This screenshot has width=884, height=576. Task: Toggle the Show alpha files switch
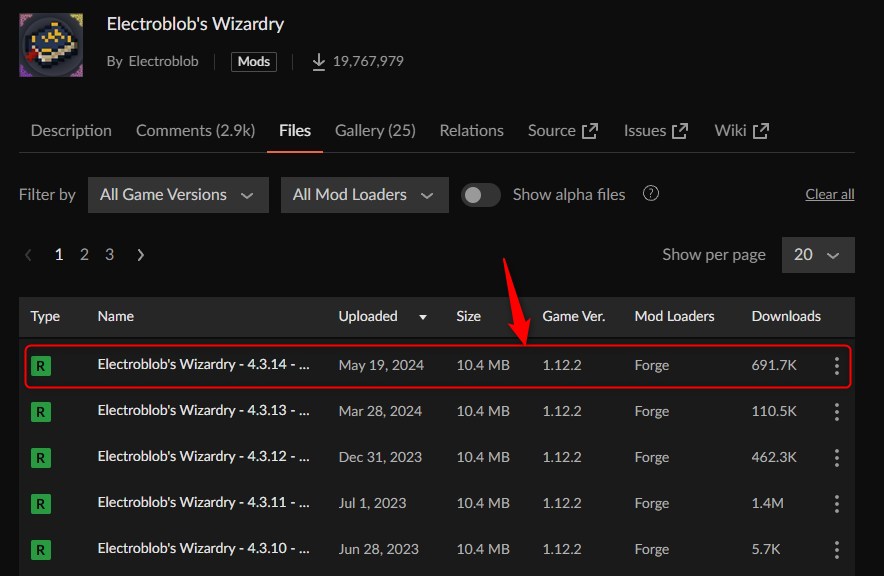pyautogui.click(x=480, y=195)
